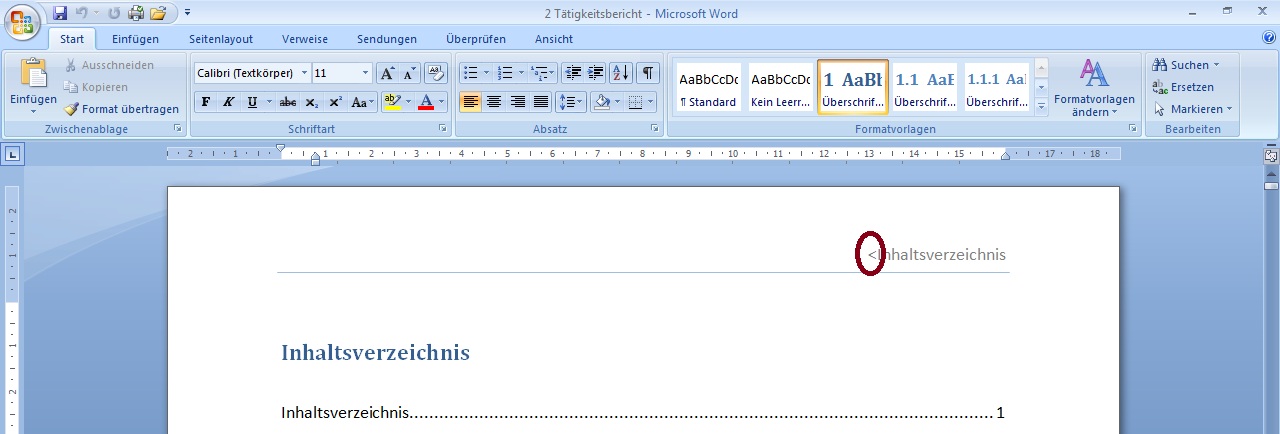Viewport: 1280px width, 434px height.
Task: Apply a numbered list
Action: pos(505,73)
